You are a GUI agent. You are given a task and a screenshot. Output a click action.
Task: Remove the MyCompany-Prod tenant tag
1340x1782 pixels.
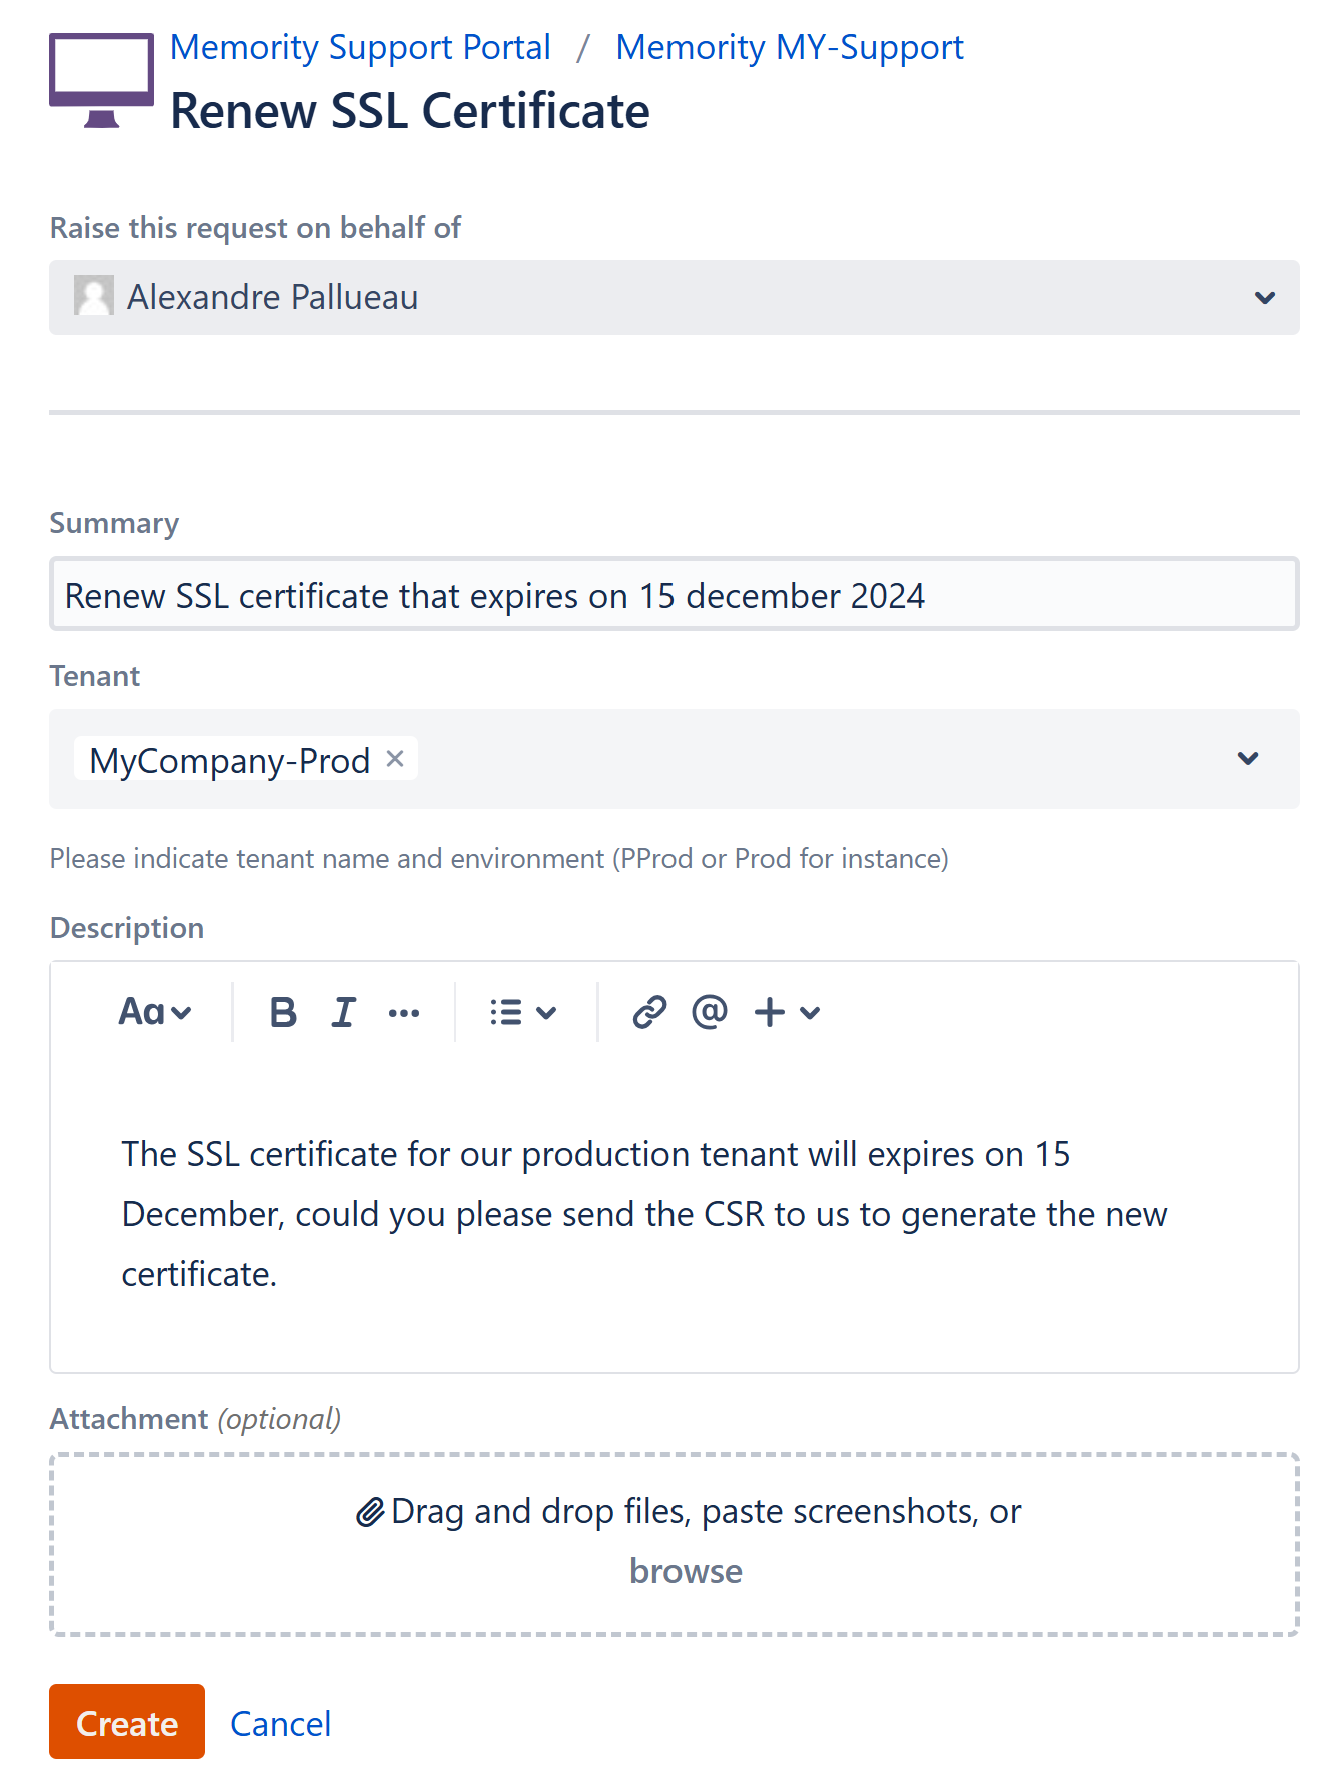[x=395, y=759]
